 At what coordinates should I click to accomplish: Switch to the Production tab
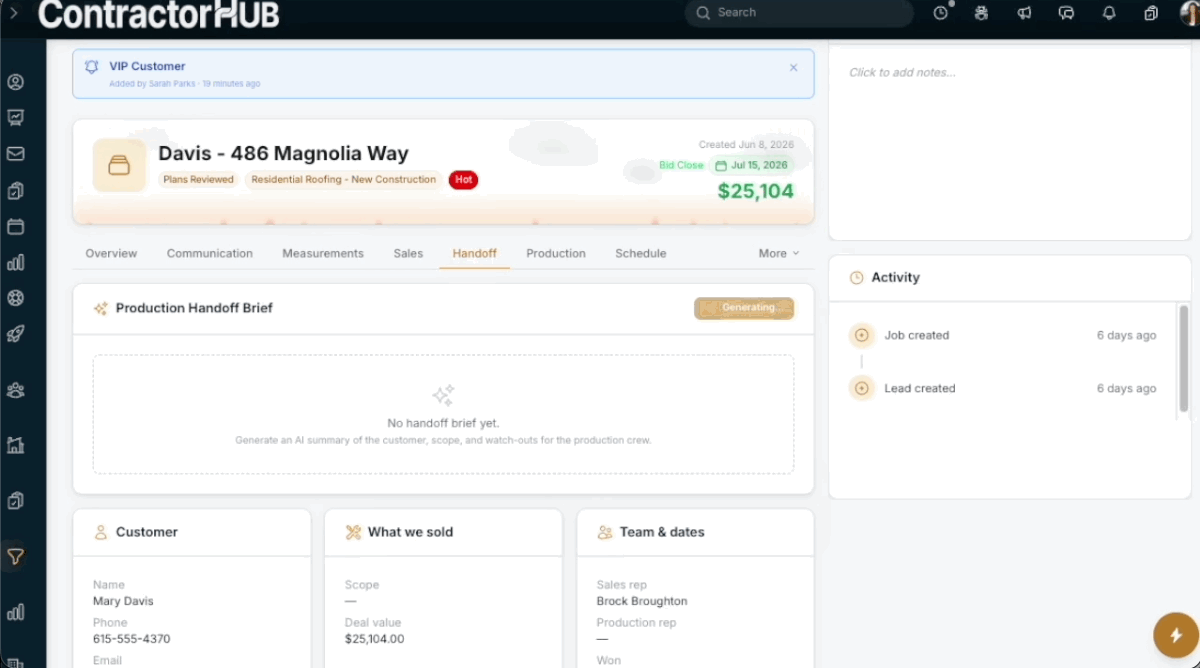(556, 253)
